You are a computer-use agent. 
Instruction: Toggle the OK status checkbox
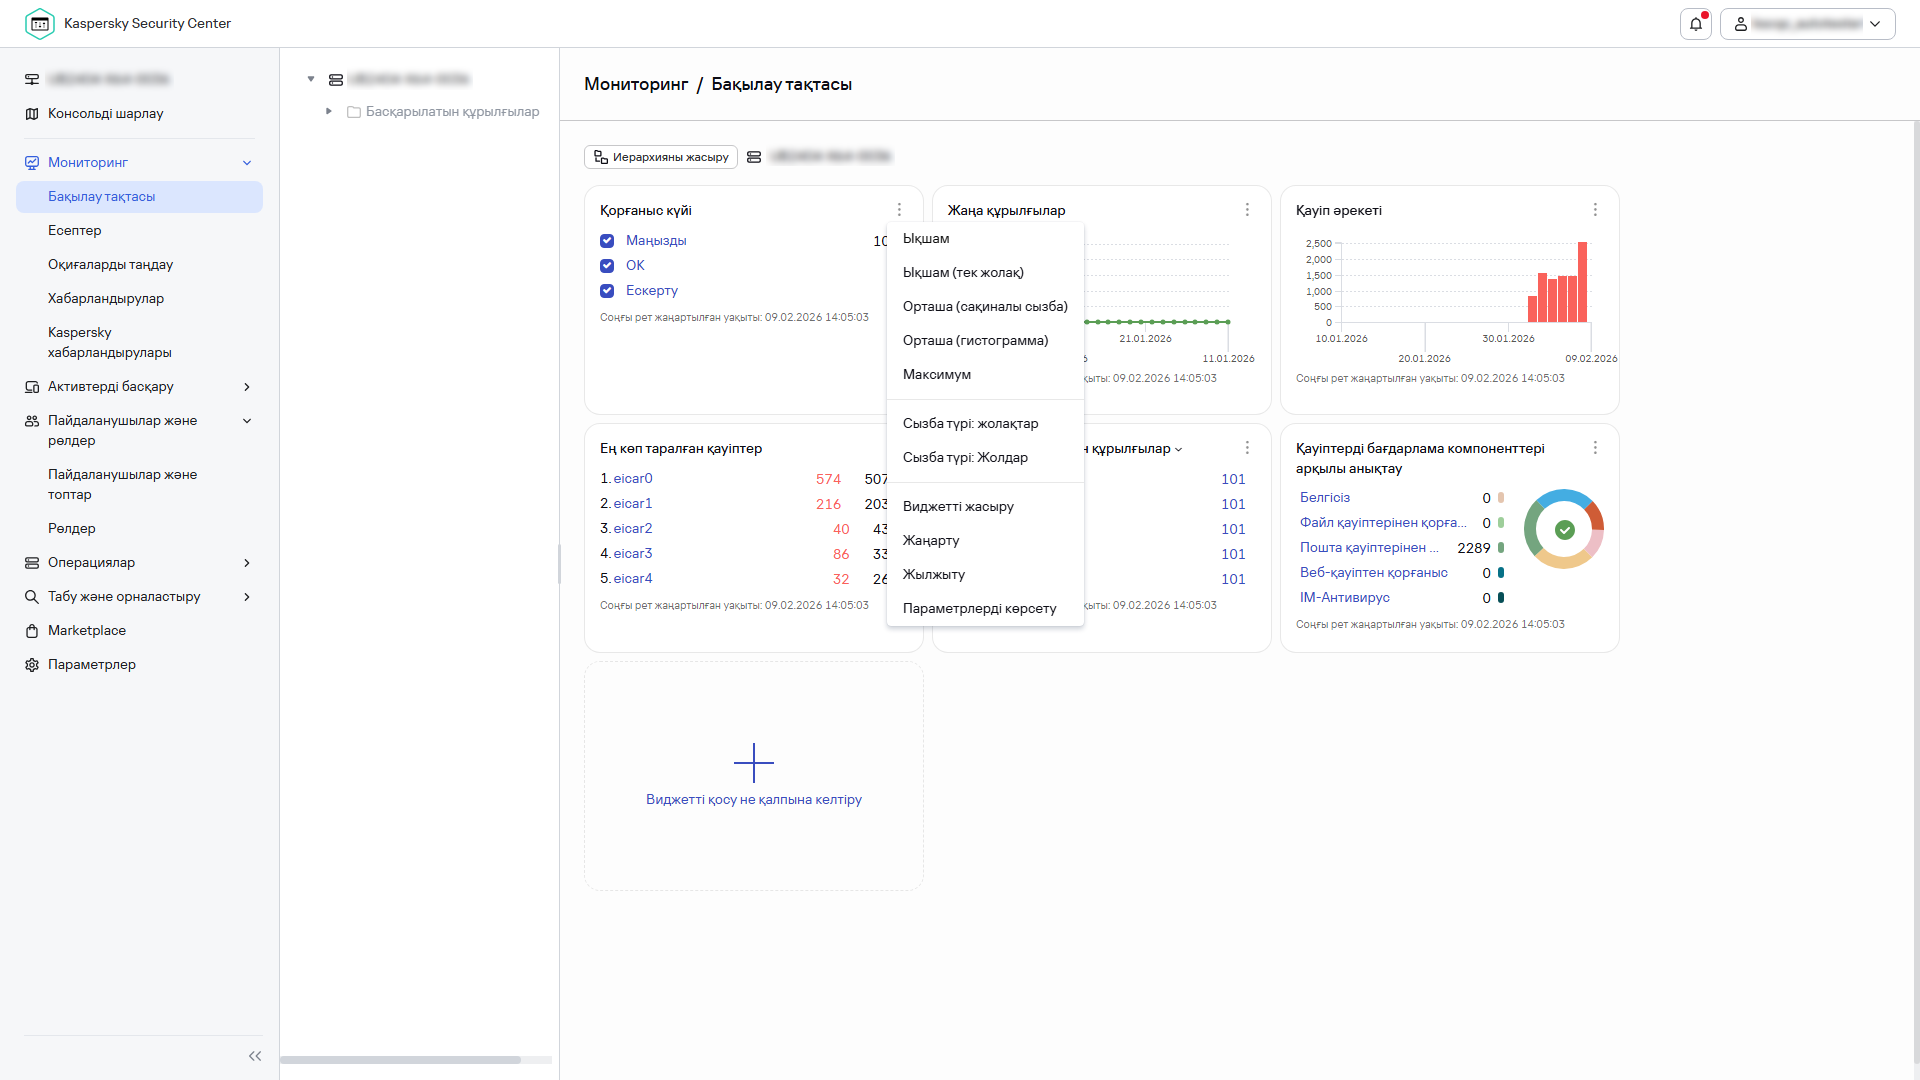click(607, 266)
